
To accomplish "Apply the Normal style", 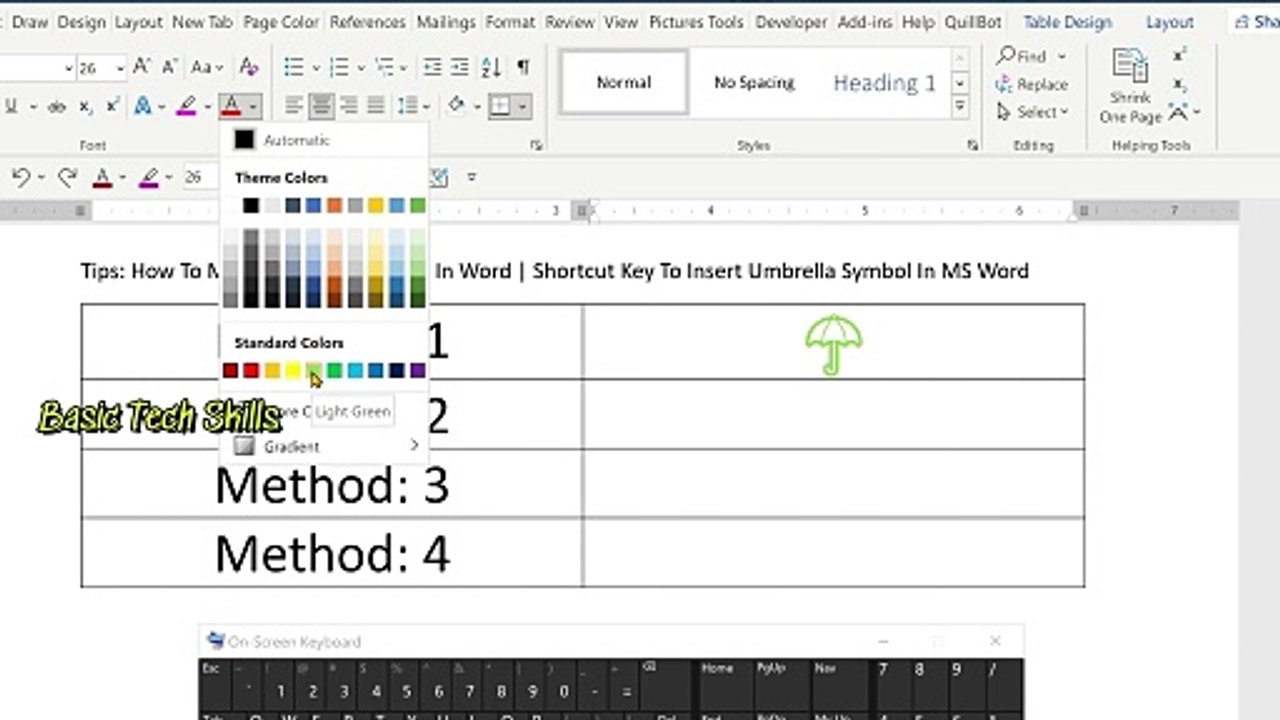I will pos(624,82).
